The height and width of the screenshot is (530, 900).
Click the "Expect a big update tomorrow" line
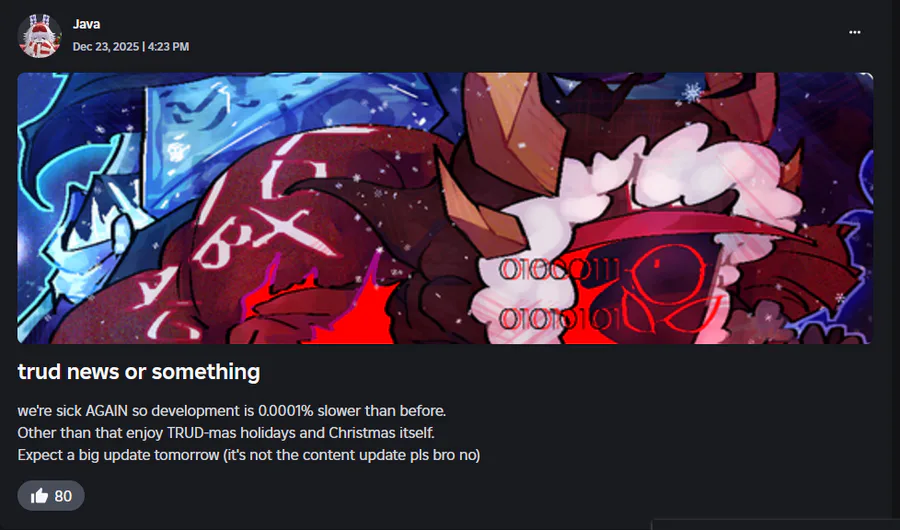click(x=249, y=455)
